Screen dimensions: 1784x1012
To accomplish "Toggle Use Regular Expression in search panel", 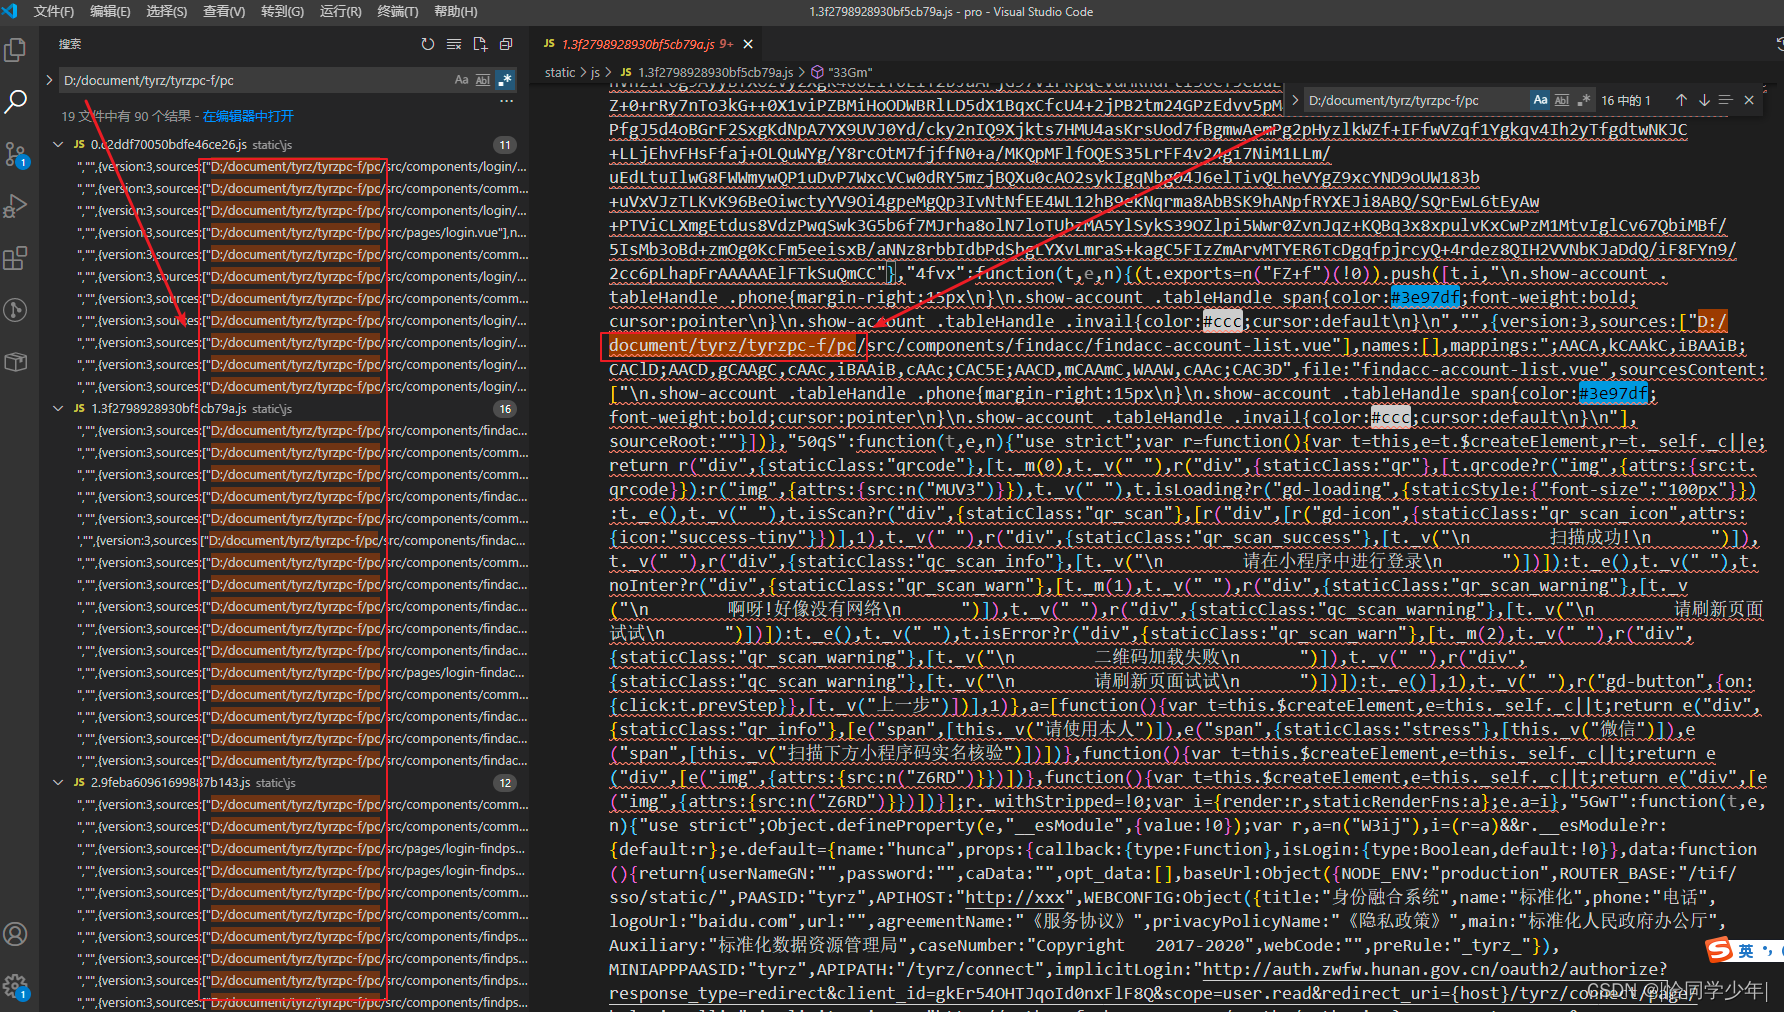I will point(505,80).
